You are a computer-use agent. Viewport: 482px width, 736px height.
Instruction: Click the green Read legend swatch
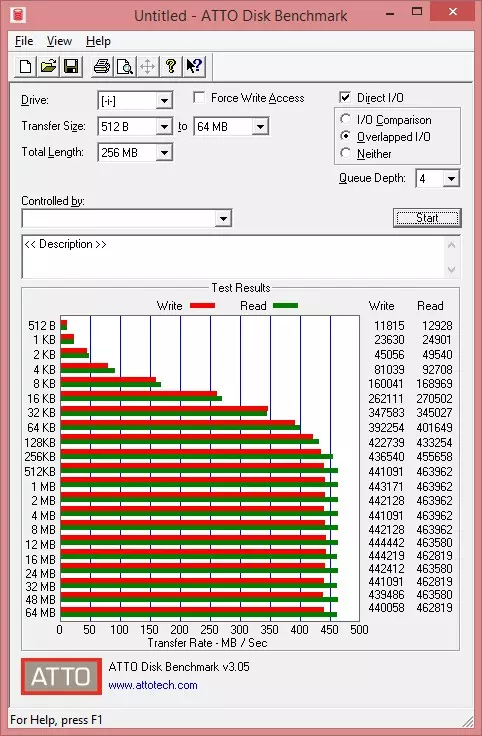pyautogui.click(x=285, y=306)
